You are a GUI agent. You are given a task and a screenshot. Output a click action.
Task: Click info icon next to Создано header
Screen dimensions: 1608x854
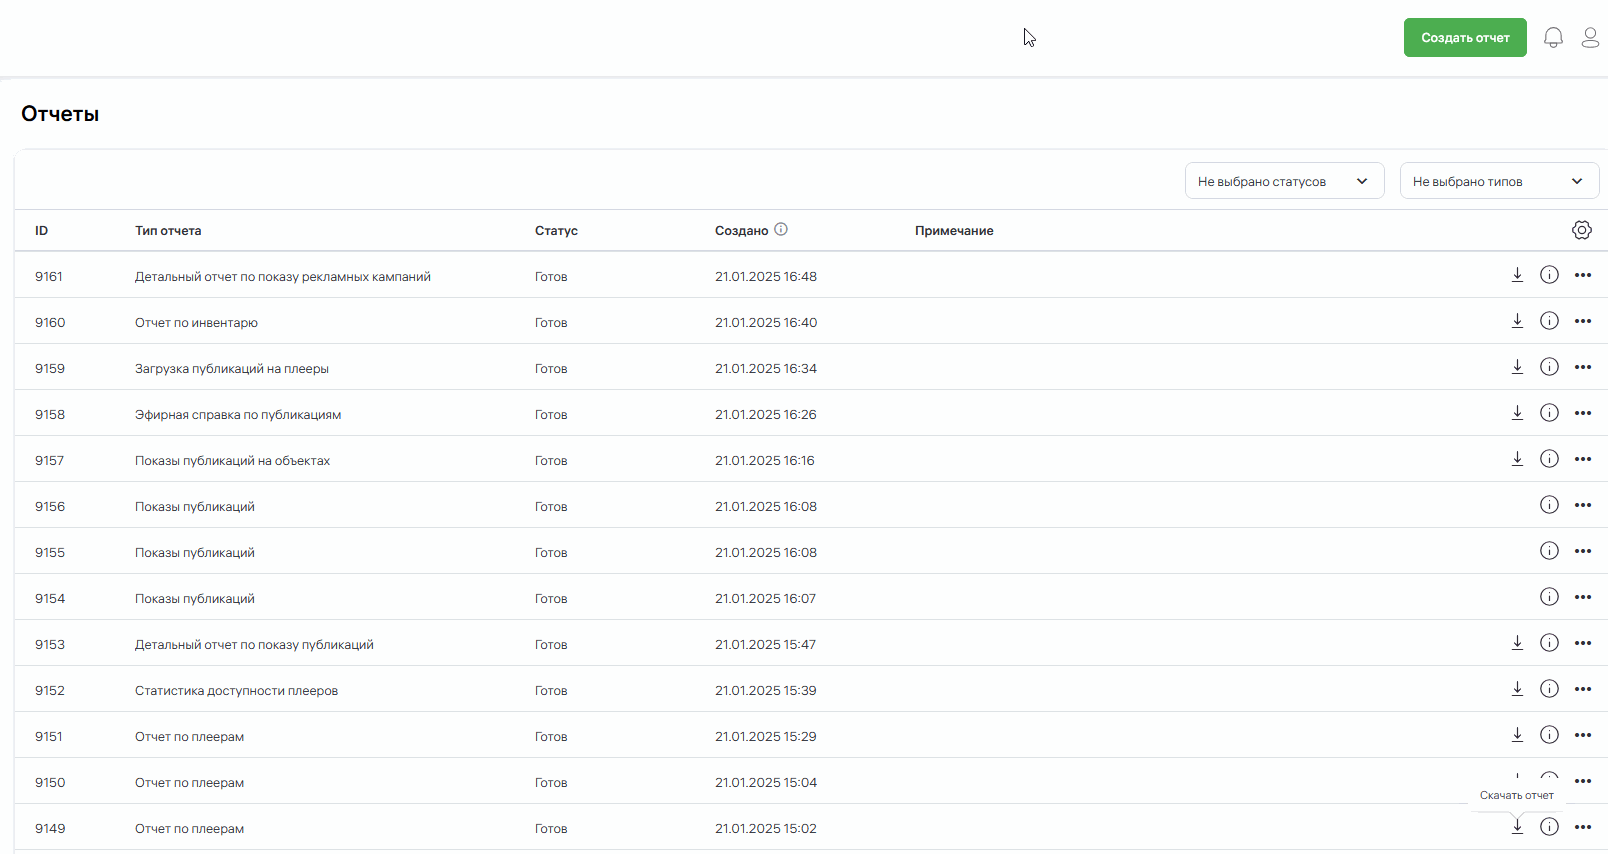[781, 229]
